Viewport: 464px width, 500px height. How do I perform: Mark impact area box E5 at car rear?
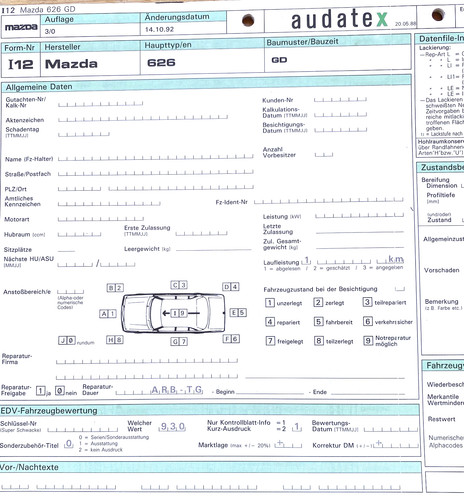[238, 313]
